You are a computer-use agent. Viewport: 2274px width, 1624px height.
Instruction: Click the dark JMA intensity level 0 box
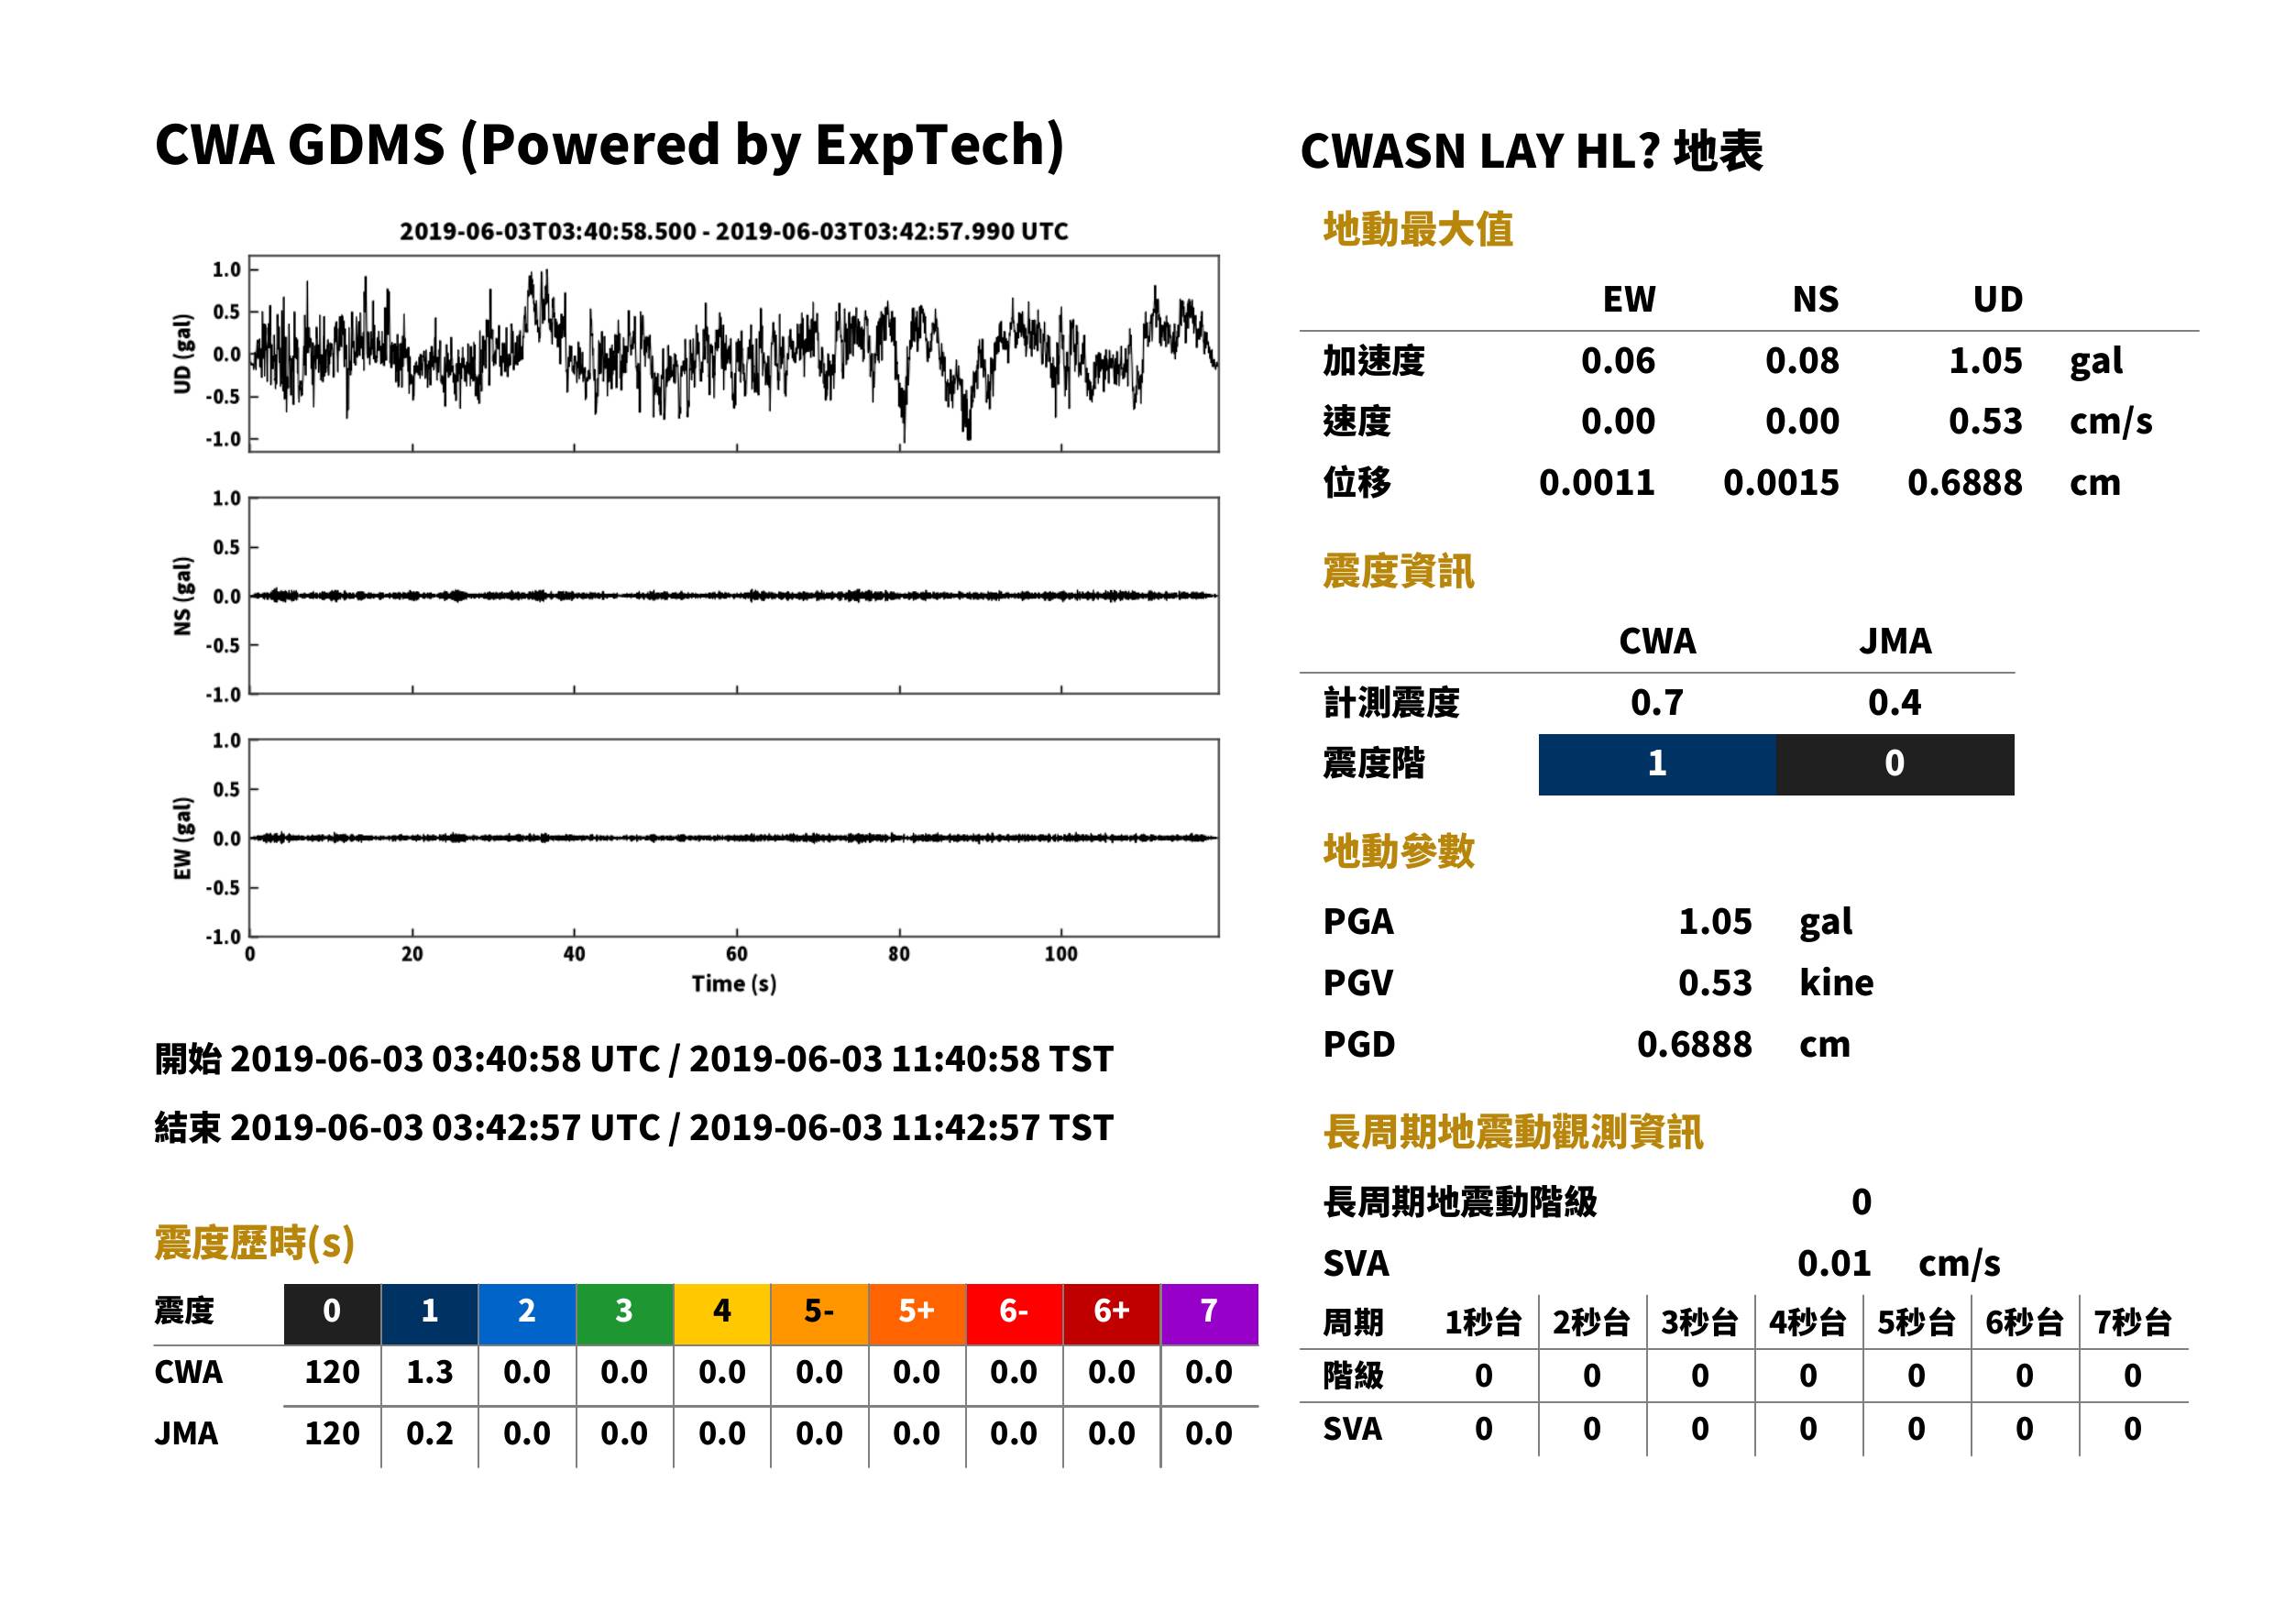(1895, 764)
